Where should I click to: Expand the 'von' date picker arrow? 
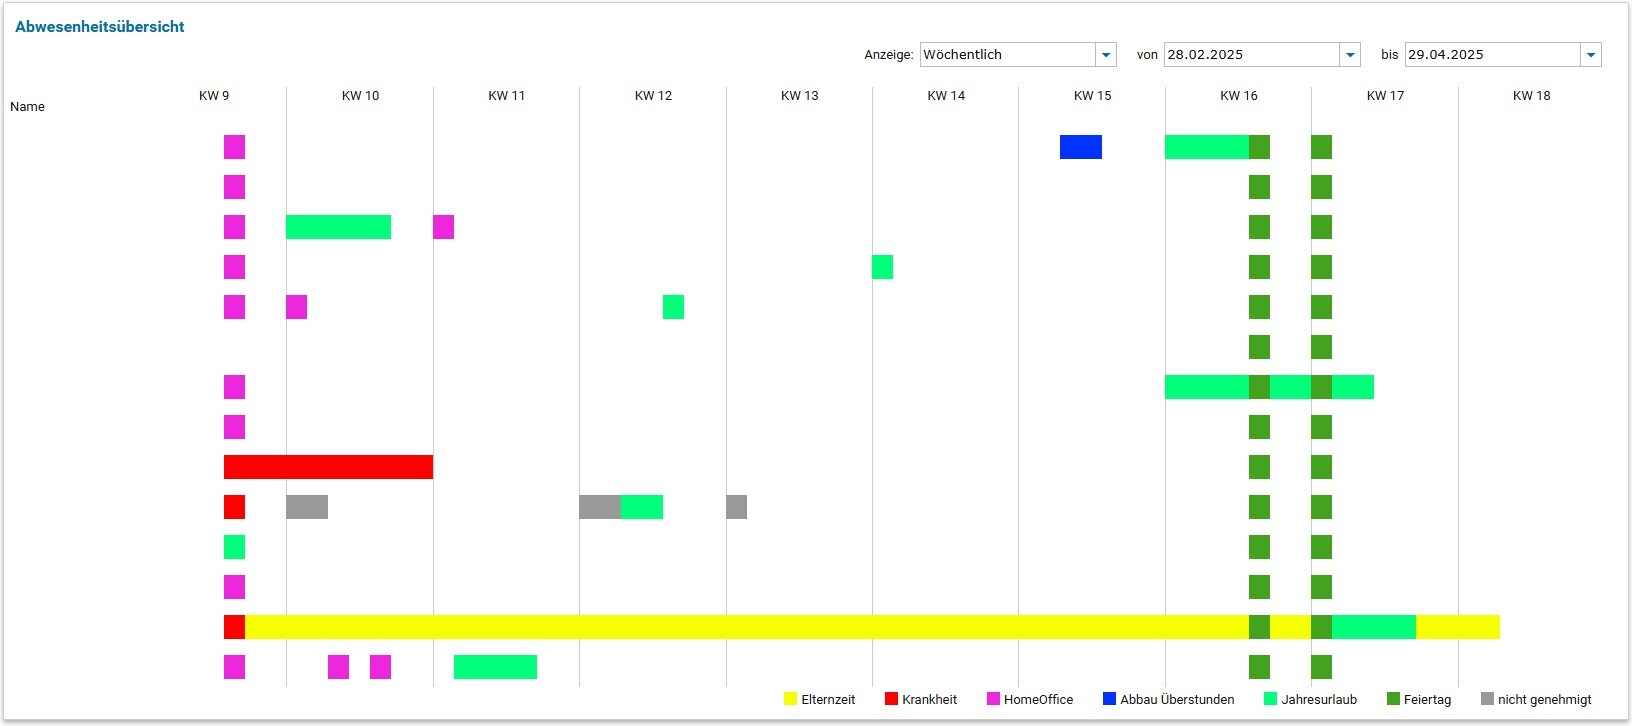pyautogui.click(x=1350, y=55)
